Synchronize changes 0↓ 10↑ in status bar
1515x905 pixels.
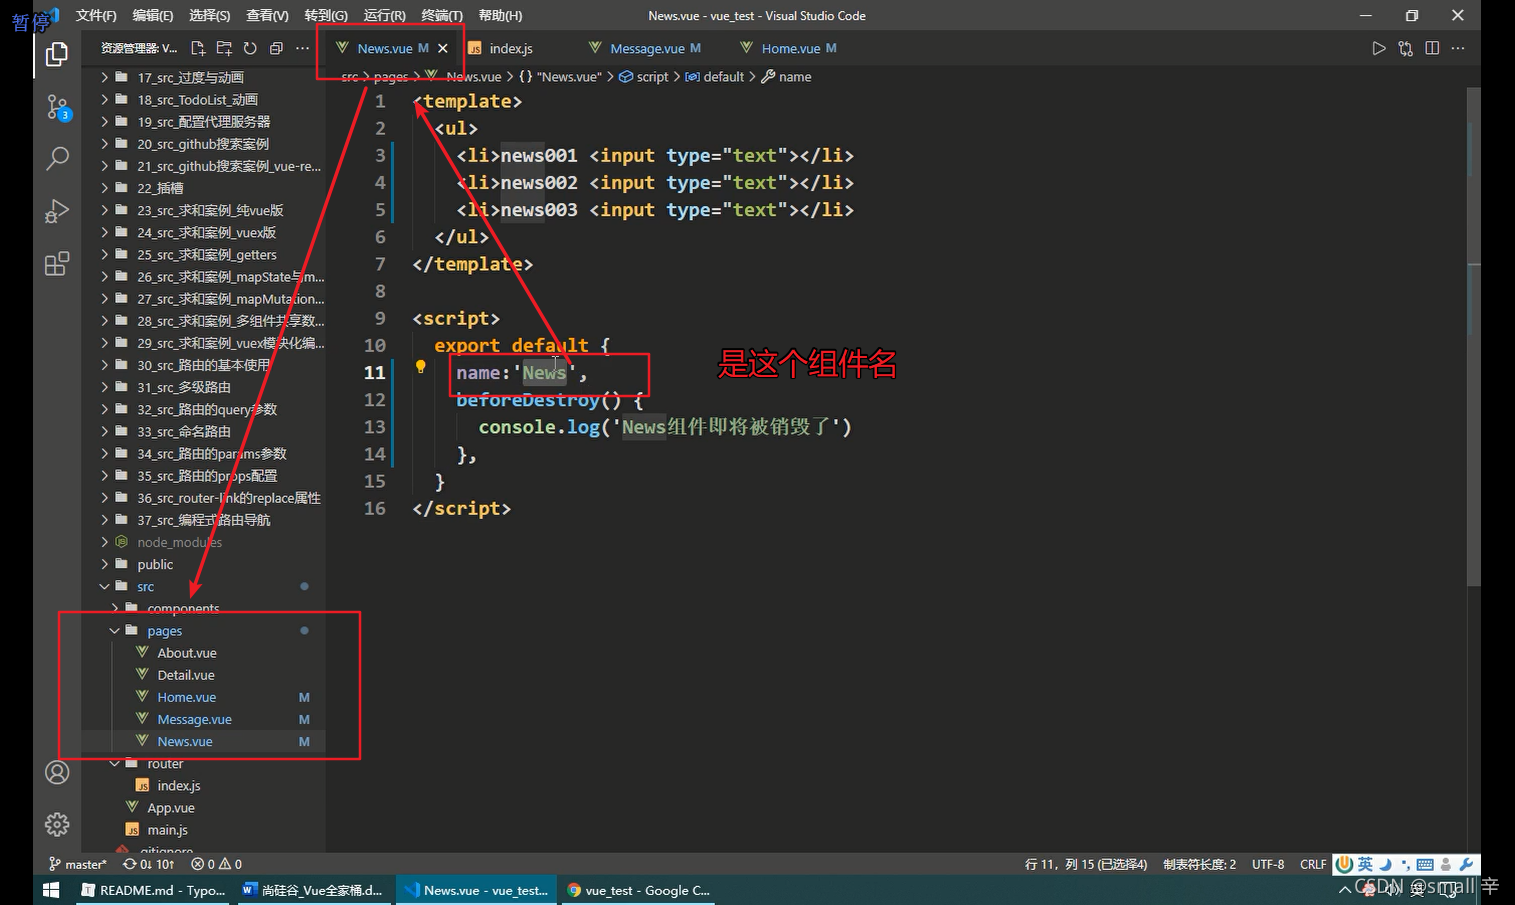click(148, 864)
